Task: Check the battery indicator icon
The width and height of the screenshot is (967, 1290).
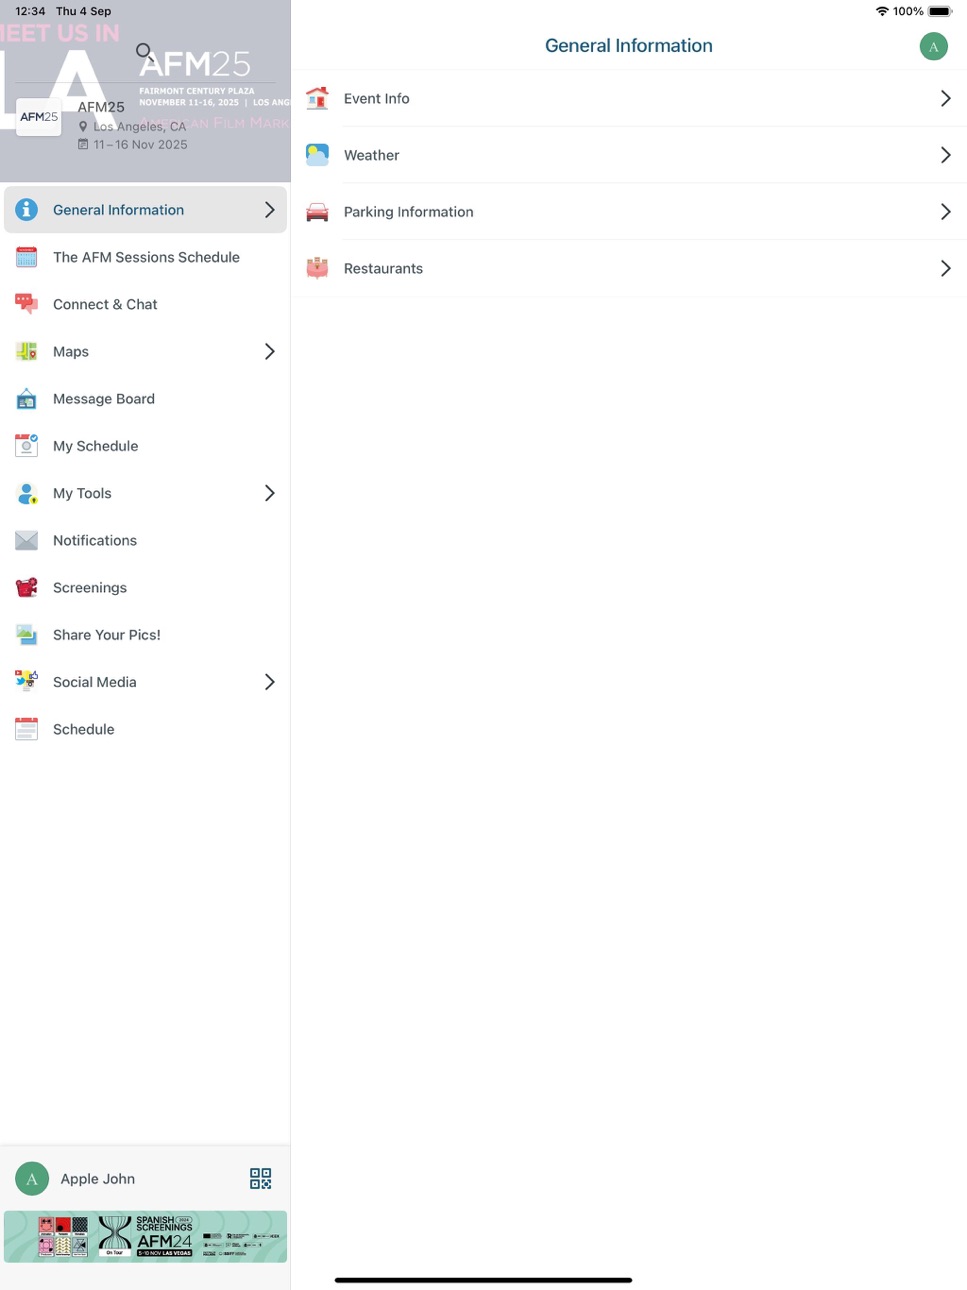Action: (940, 11)
